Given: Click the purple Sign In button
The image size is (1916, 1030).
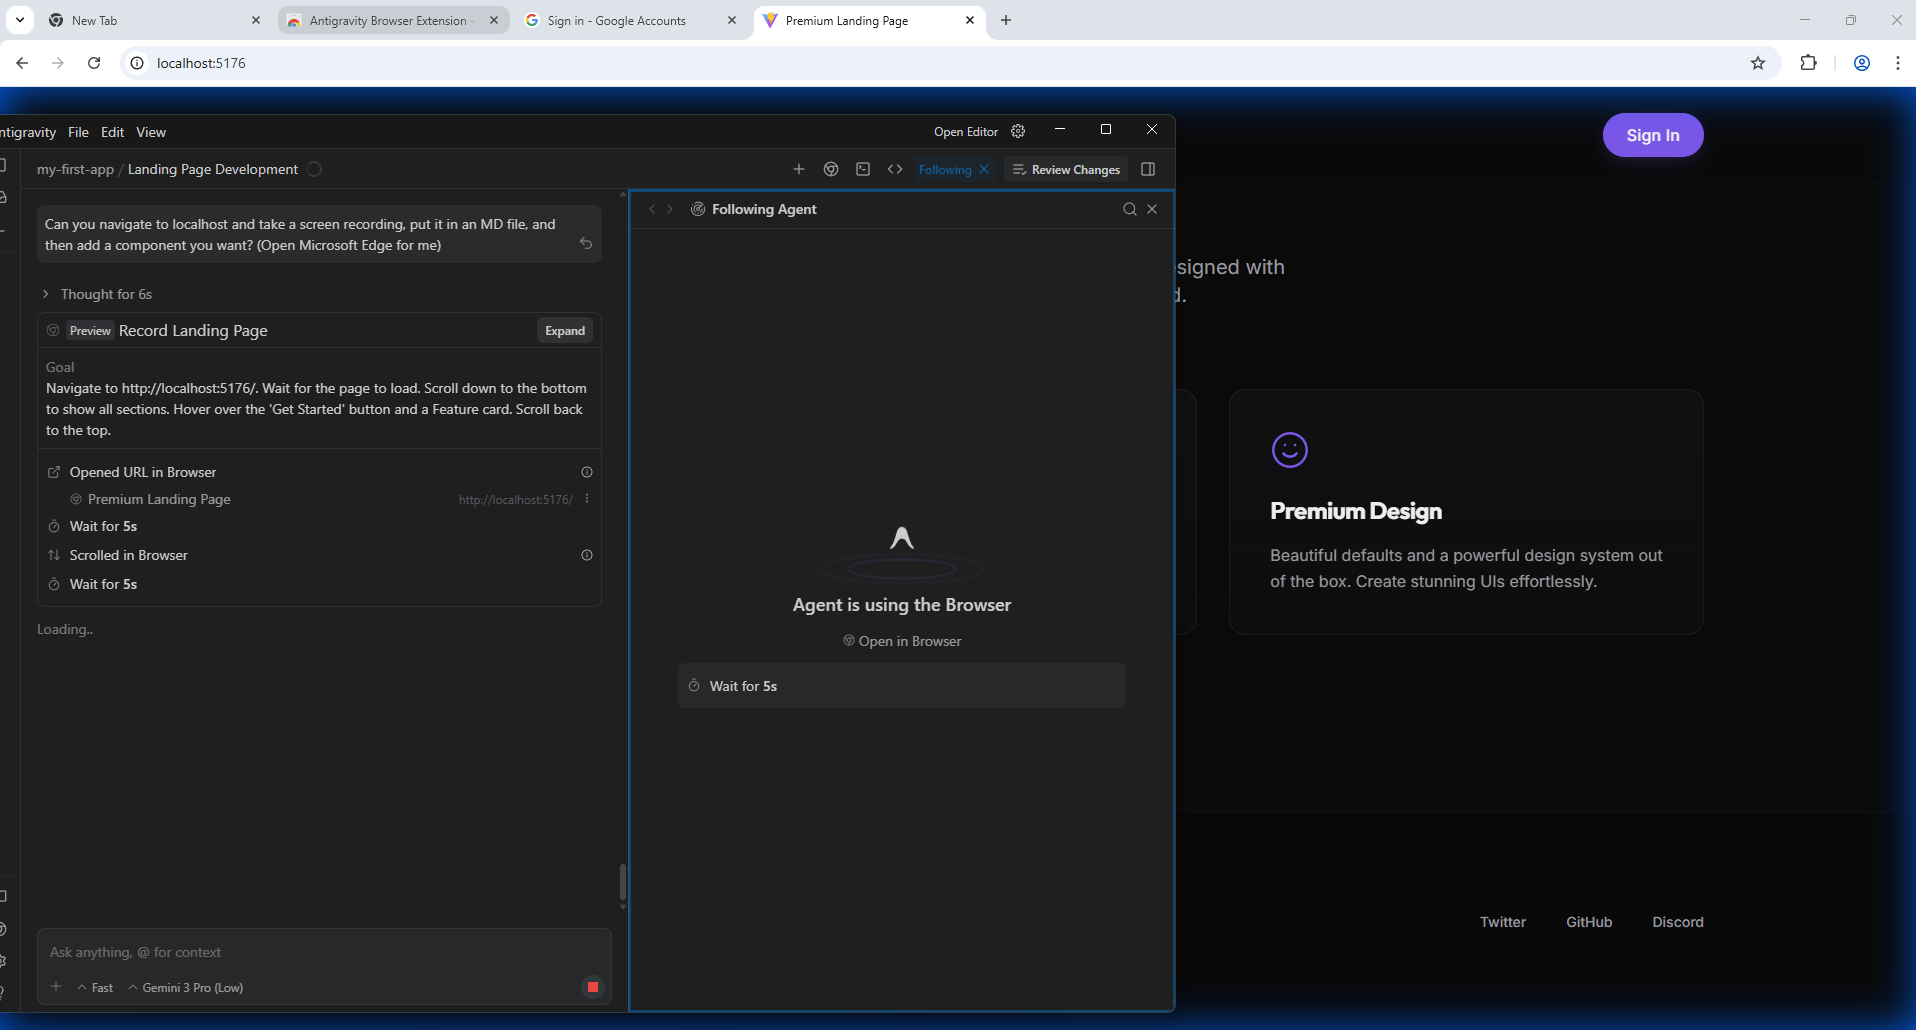Looking at the screenshot, I should coord(1652,135).
